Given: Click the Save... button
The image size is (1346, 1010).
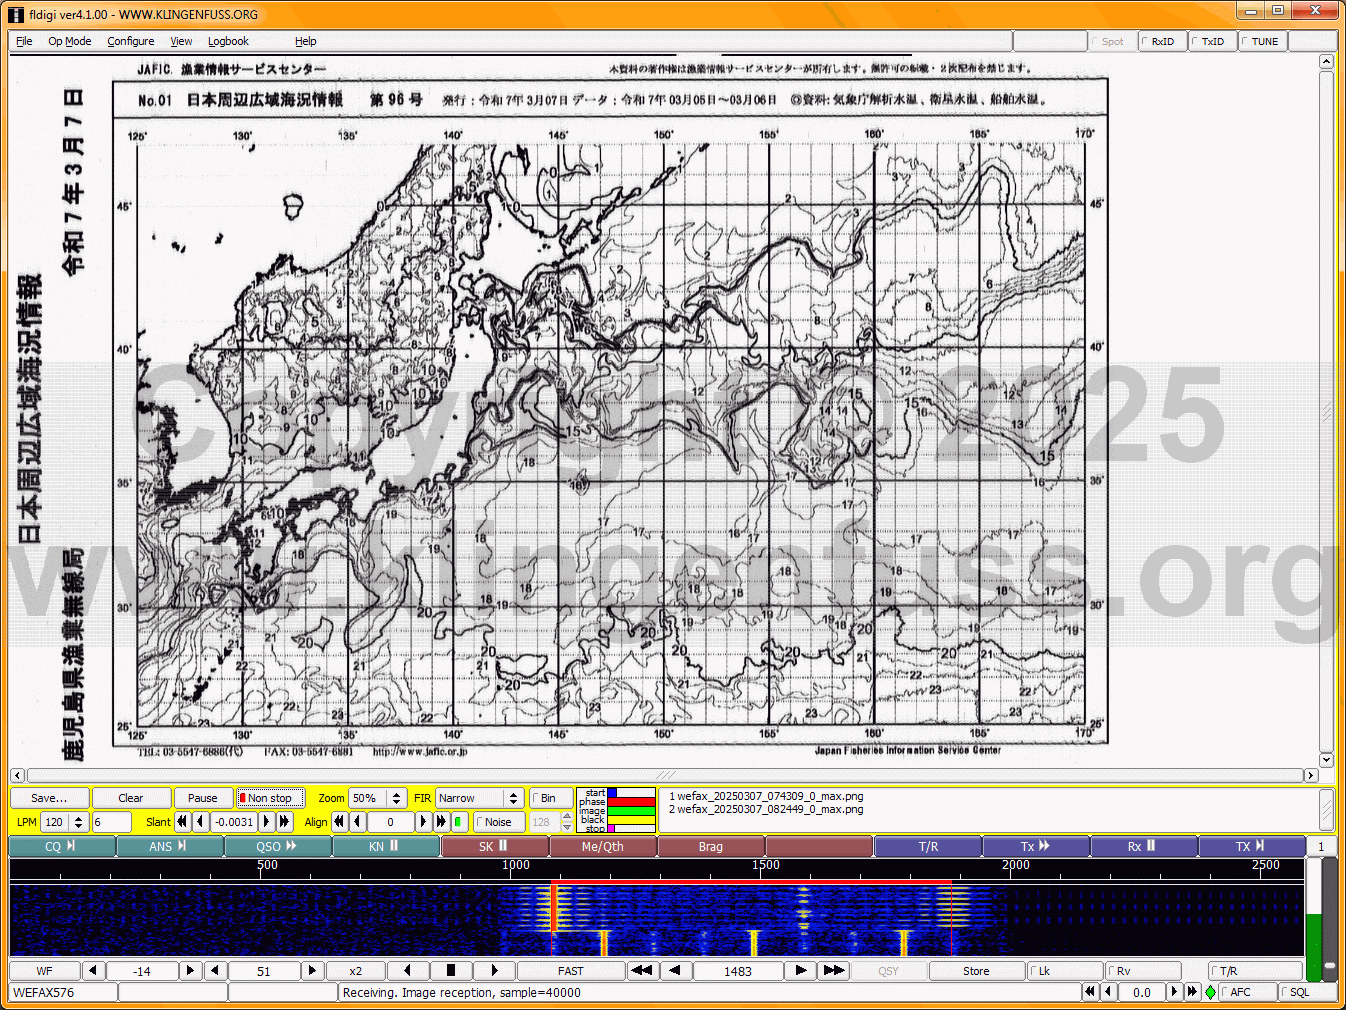Looking at the screenshot, I should pyautogui.click(x=49, y=798).
